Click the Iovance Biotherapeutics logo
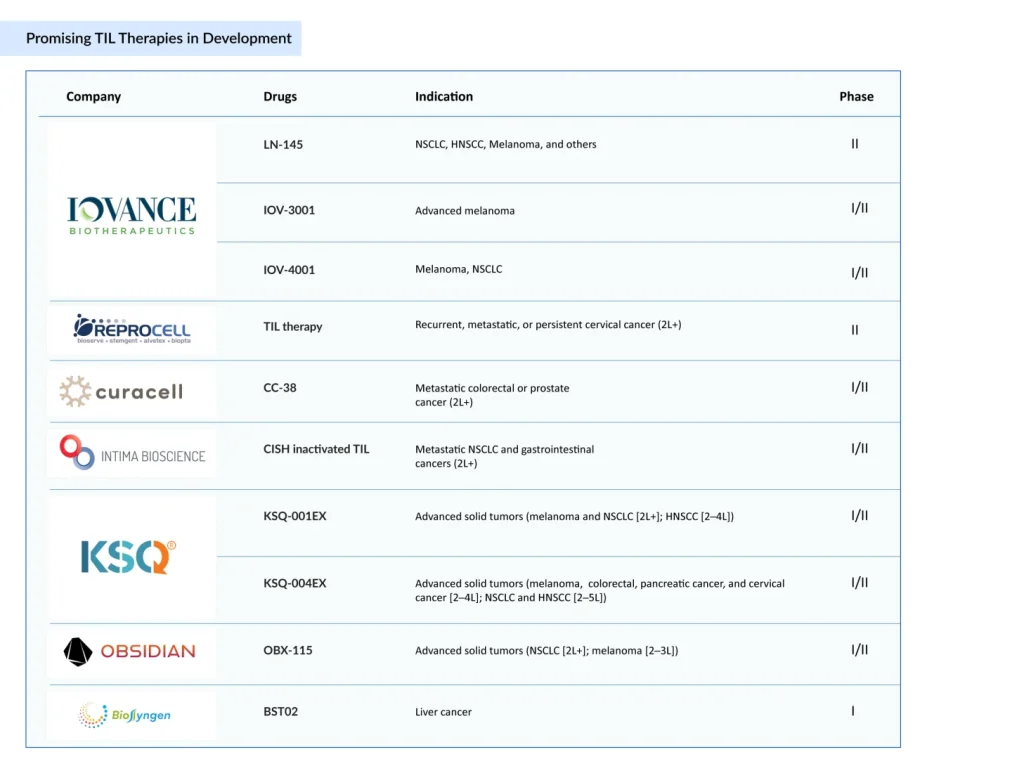 (x=130, y=212)
